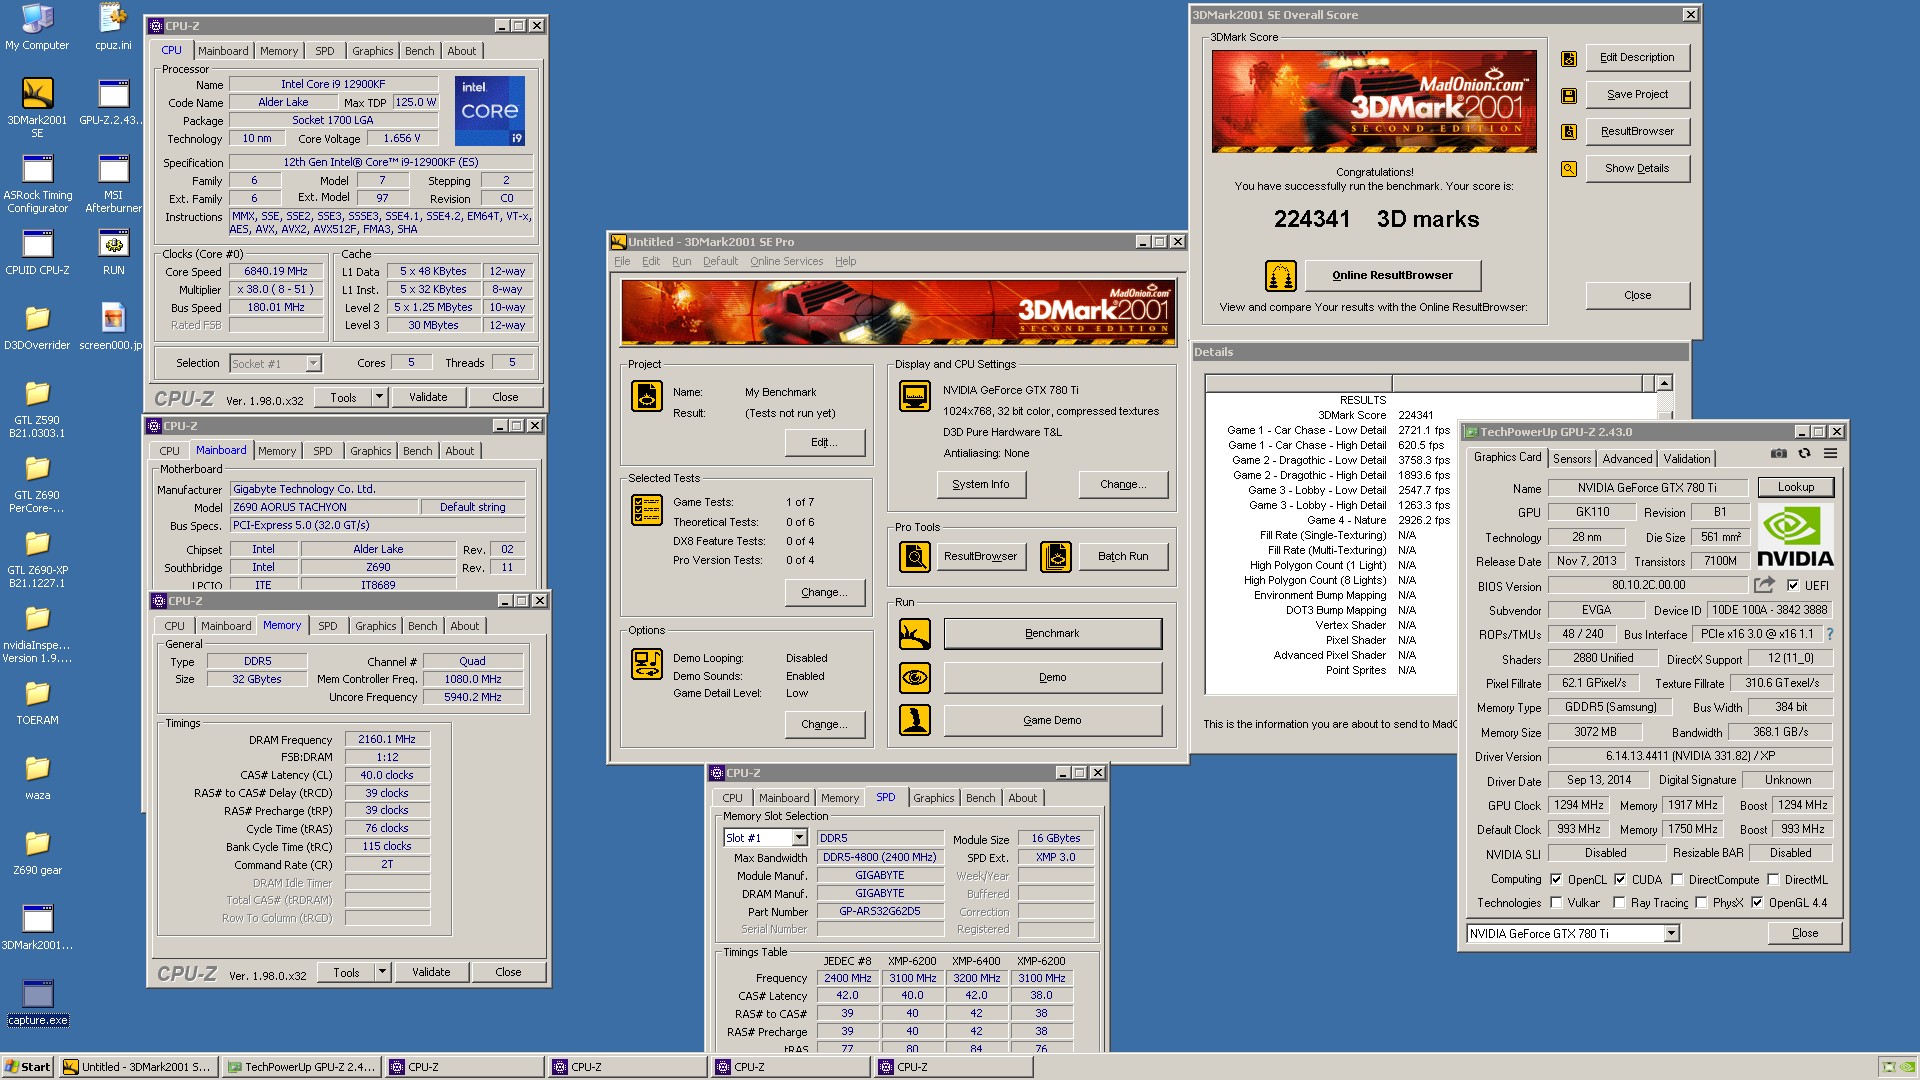This screenshot has width=1920, height=1080.
Task: Open File menu in 3DMark2001
Action: pos(622,261)
